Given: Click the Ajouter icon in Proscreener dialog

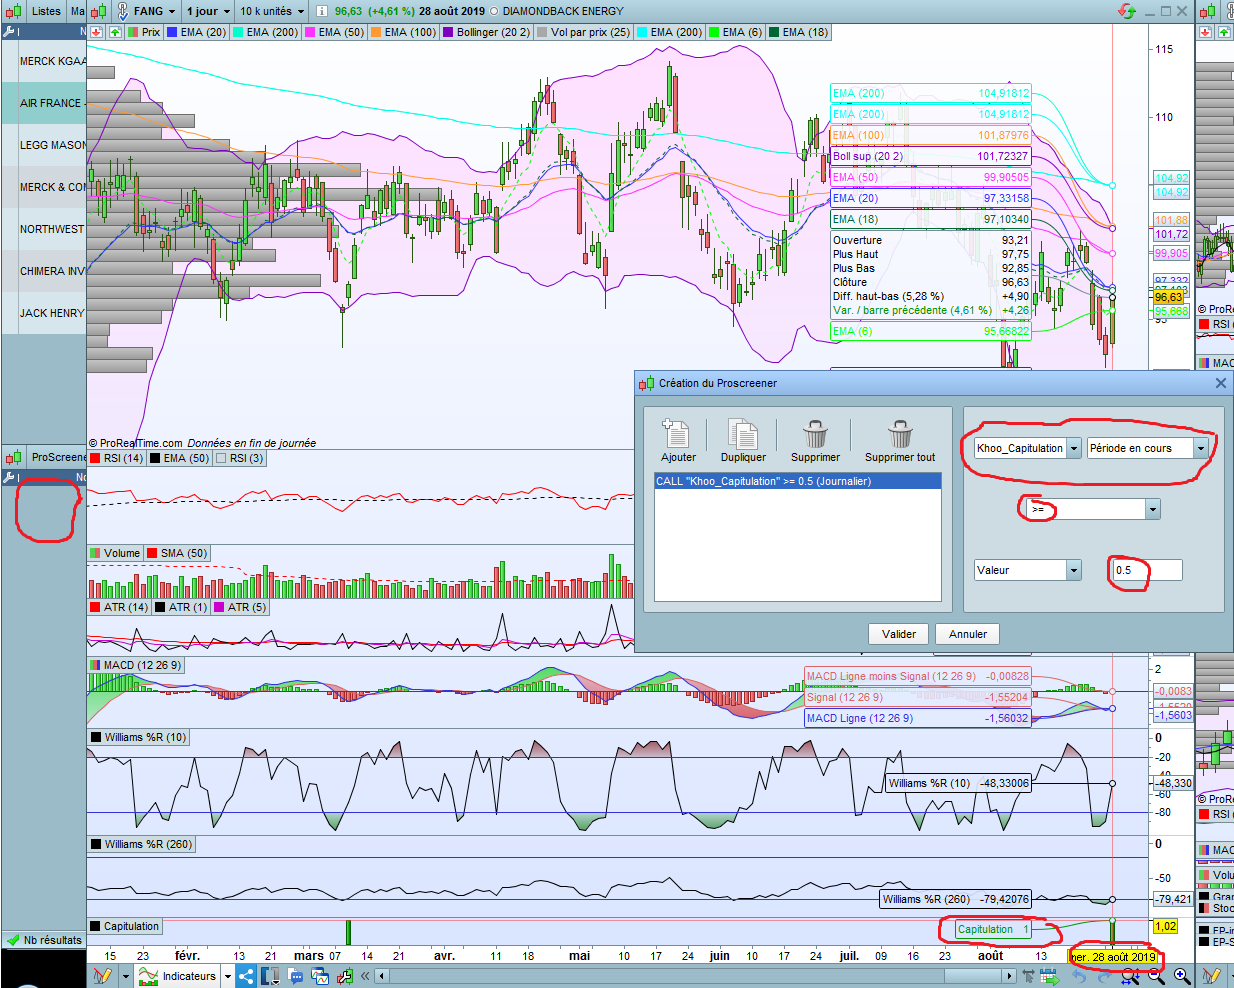Looking at the screenshot, I should click(x=676, y=434).
